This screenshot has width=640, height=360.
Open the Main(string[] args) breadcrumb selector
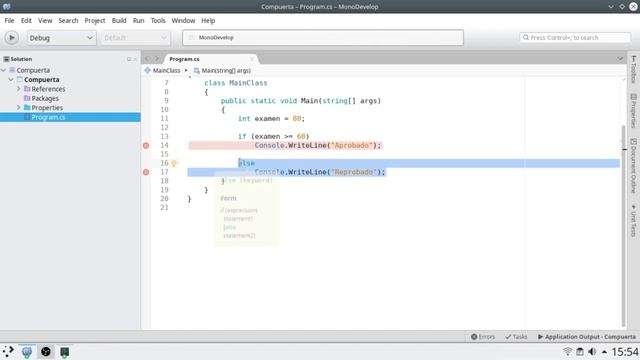pos(222,71)
